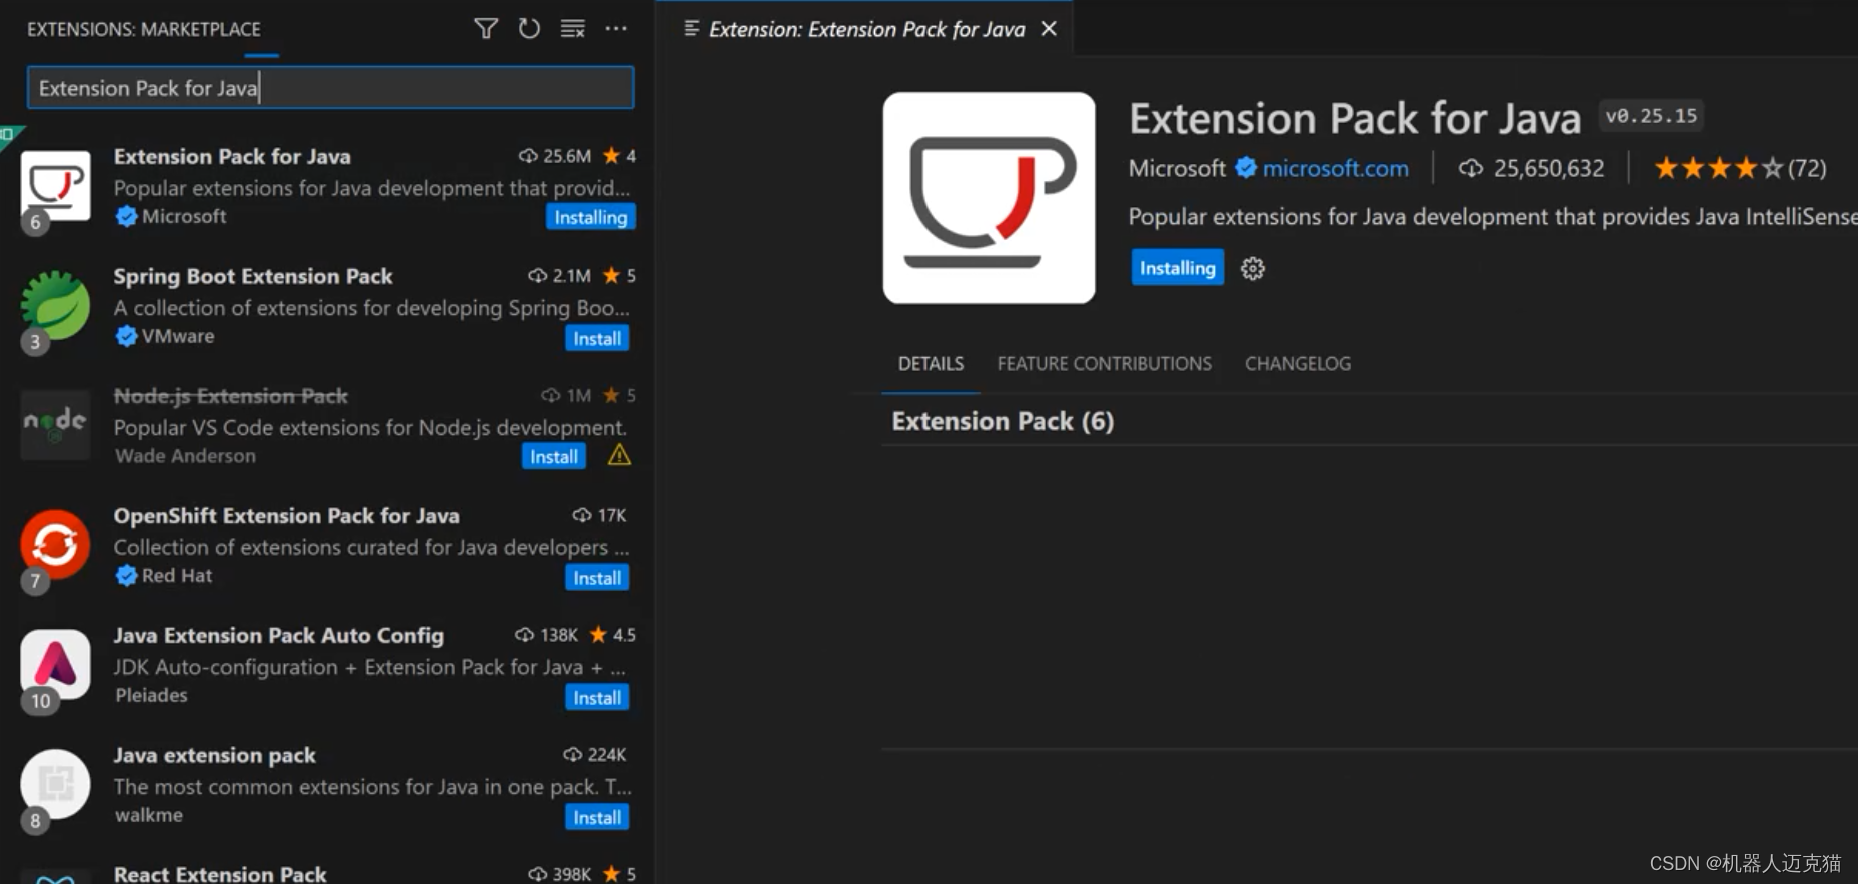The width and height of the screenshot is (1858, 884).
Task: Click the VMware publisher name
Action: [178, 336]
